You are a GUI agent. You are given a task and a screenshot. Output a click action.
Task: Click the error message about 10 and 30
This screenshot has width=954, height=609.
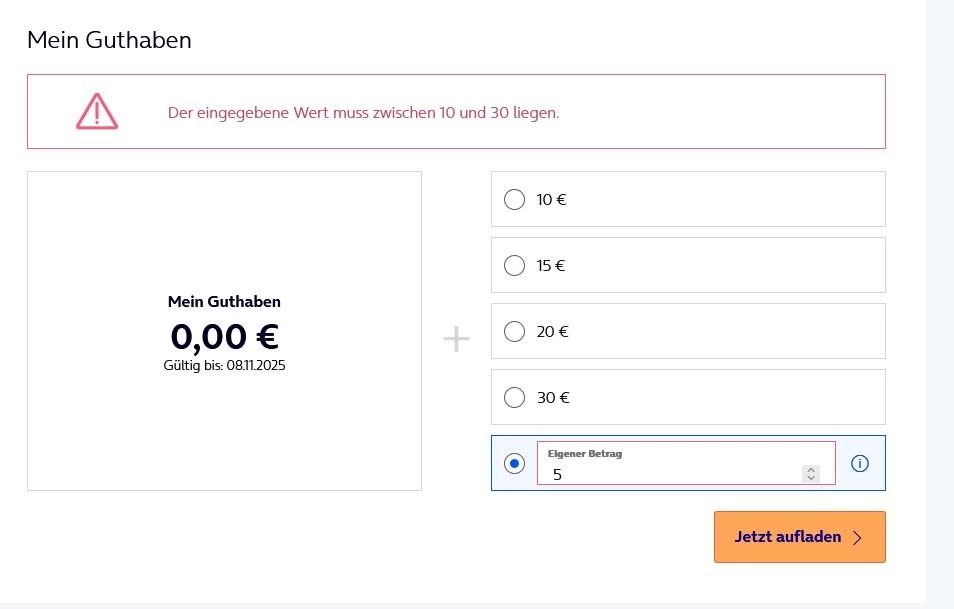pyautogui.click(x=363, y=112)
